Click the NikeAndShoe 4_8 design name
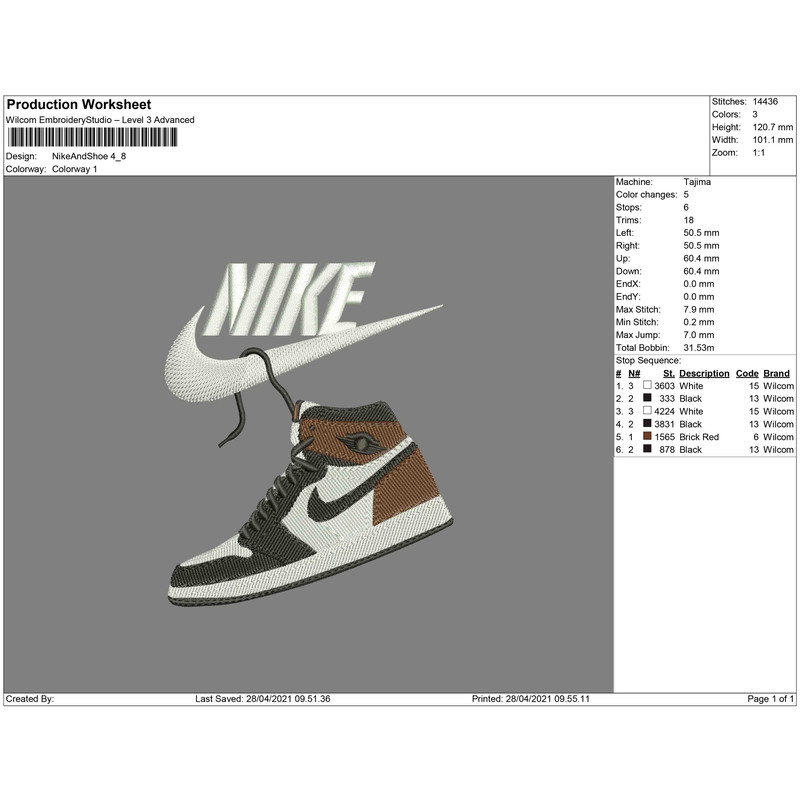Image resolution: width=800 pixels, height=800 pixels. point(90,157)
